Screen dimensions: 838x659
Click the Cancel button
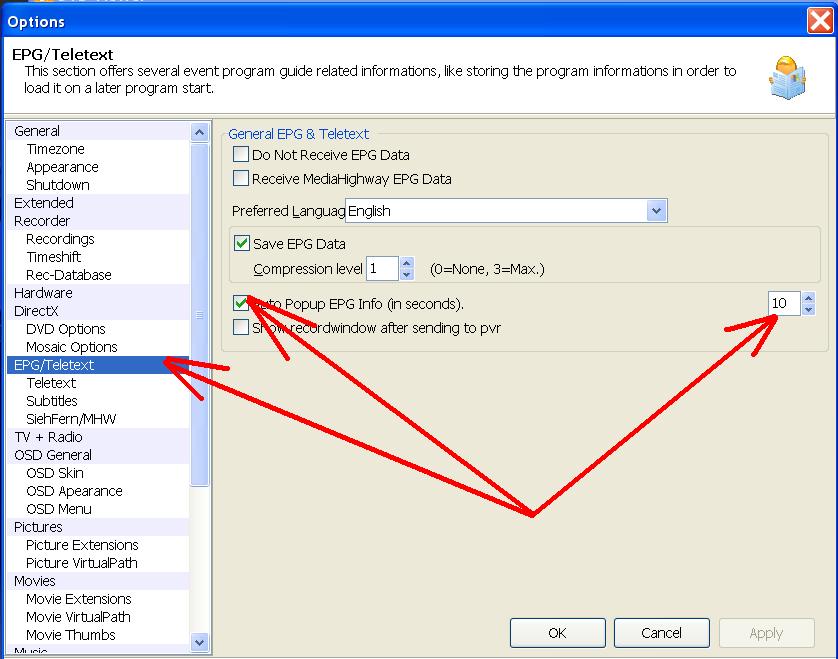[661, 633]
